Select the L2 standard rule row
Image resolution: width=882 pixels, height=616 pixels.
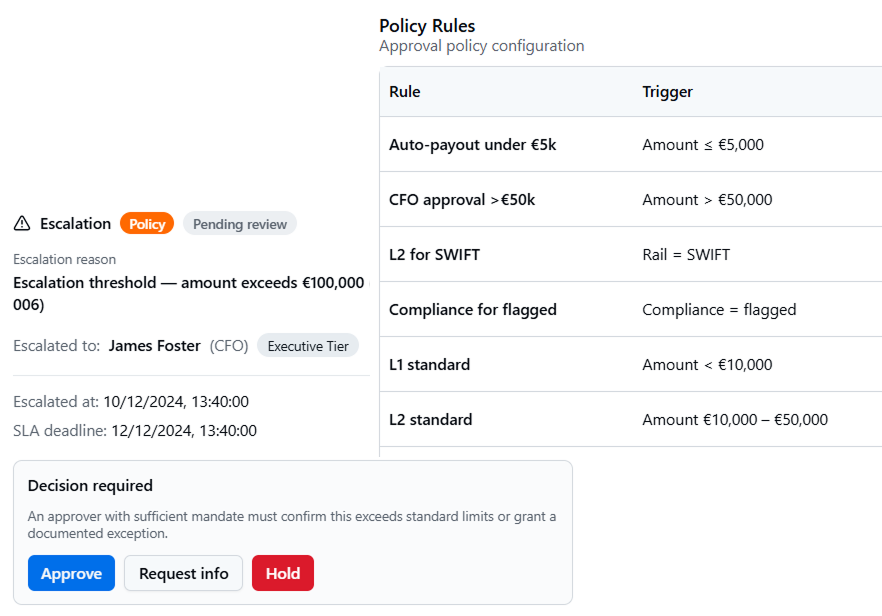tap(430, 419)
